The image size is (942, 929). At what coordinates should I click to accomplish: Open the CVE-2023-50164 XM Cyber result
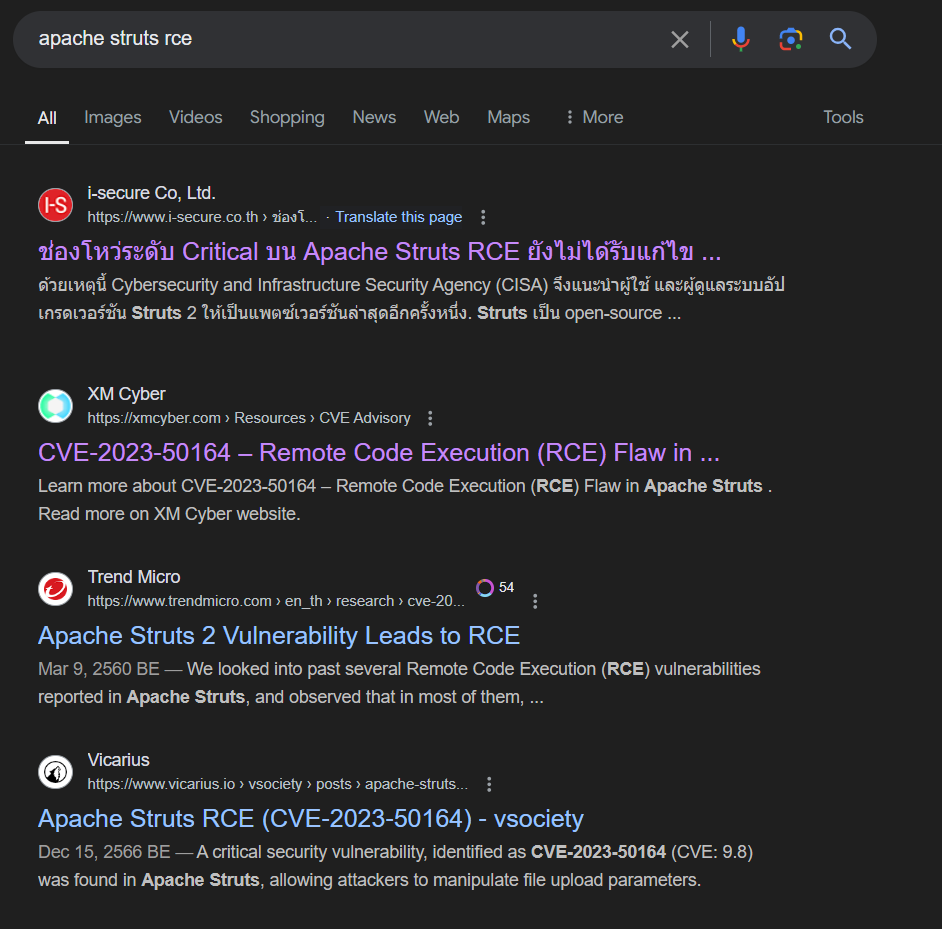(x=378, y=452)
